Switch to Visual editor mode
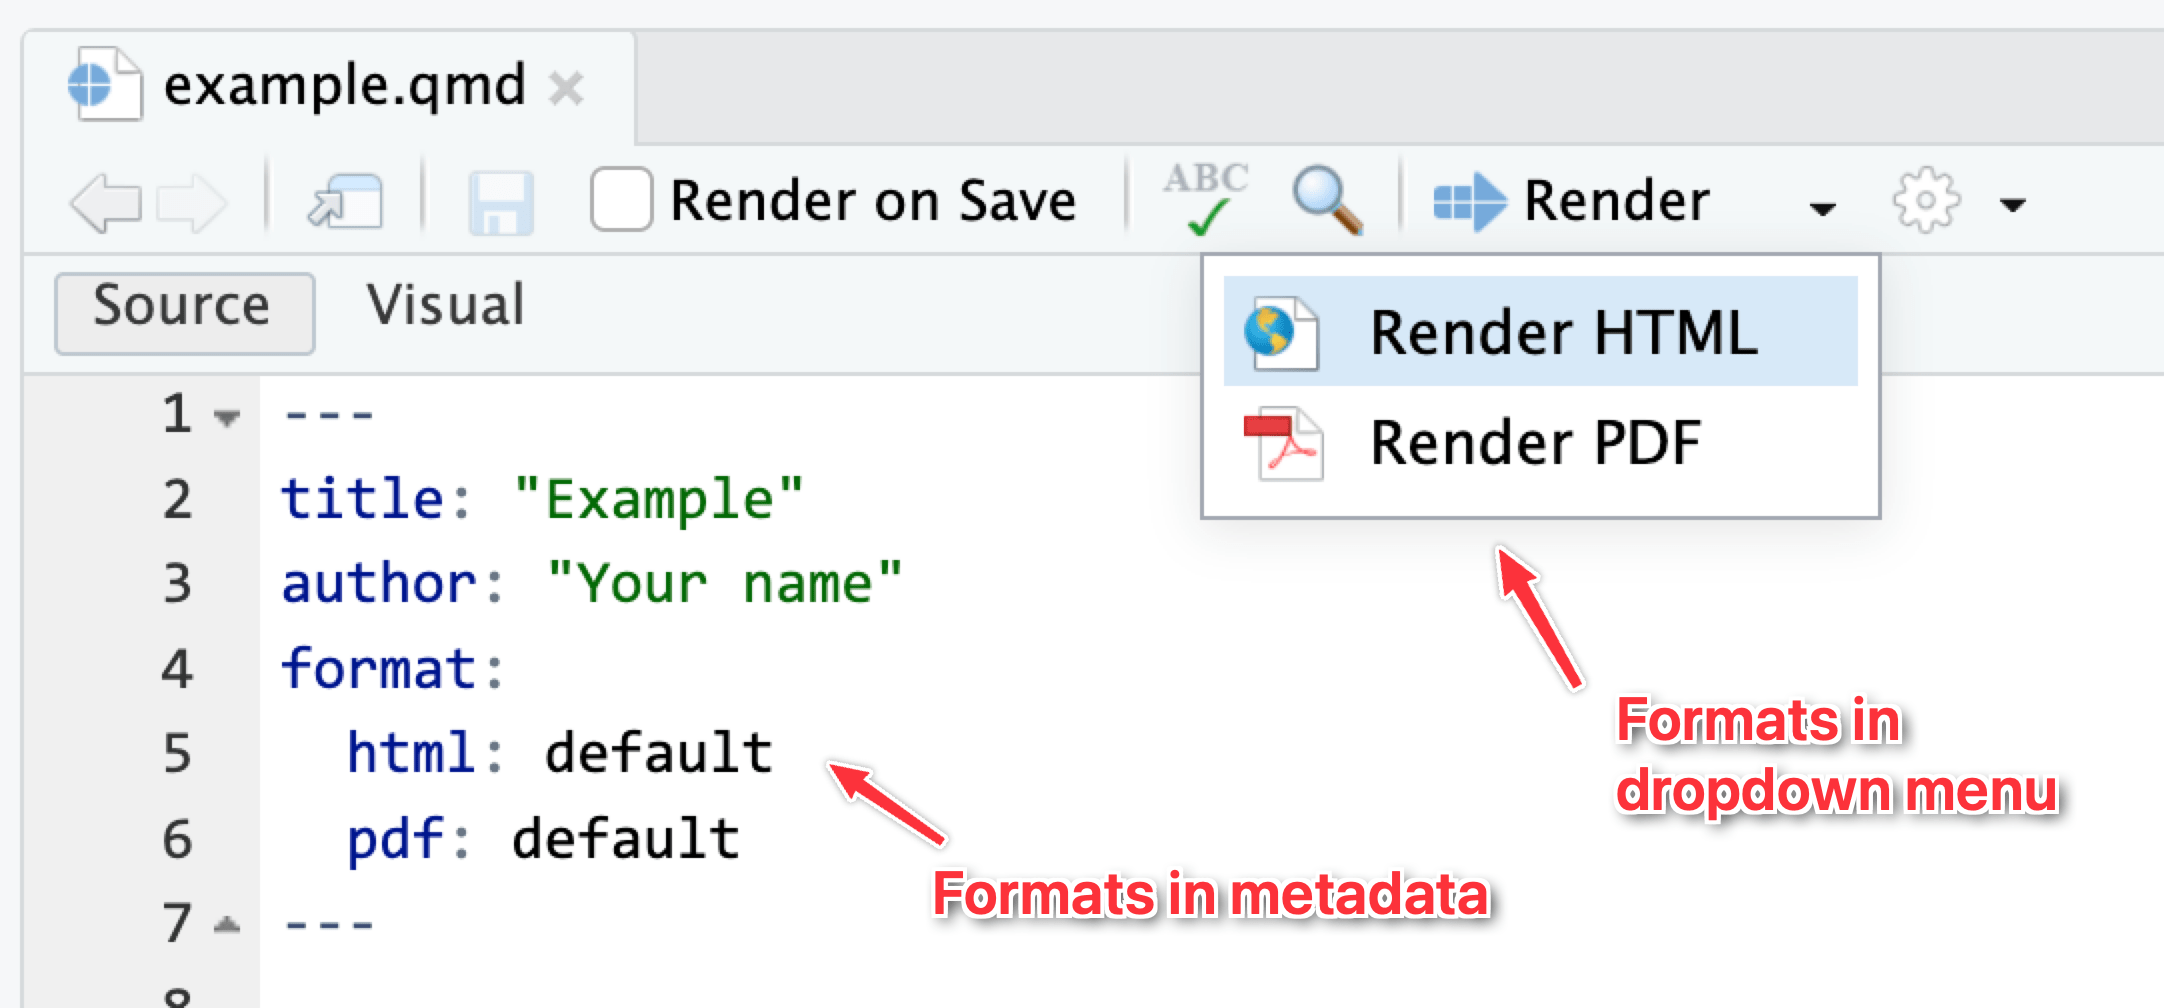The image size is (2164, 1008). point(445,306)
